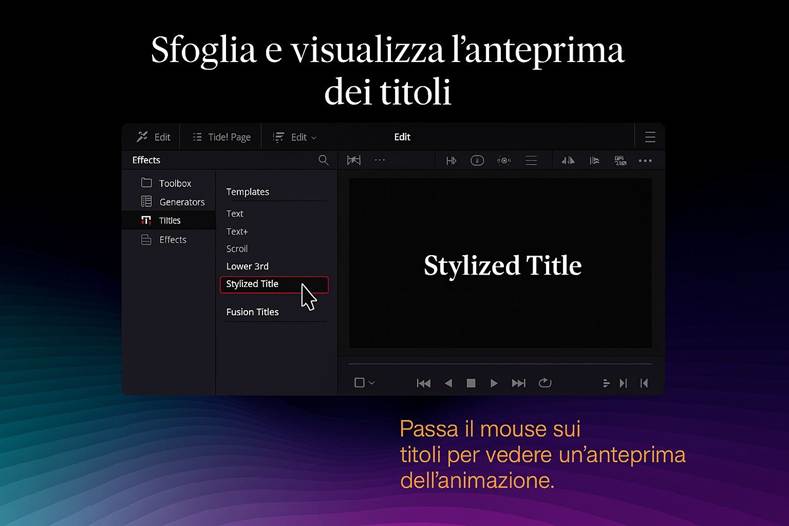Choose the Text+ title template
Viewport: 789px width, 526px height.
click(x=237, y=232)
